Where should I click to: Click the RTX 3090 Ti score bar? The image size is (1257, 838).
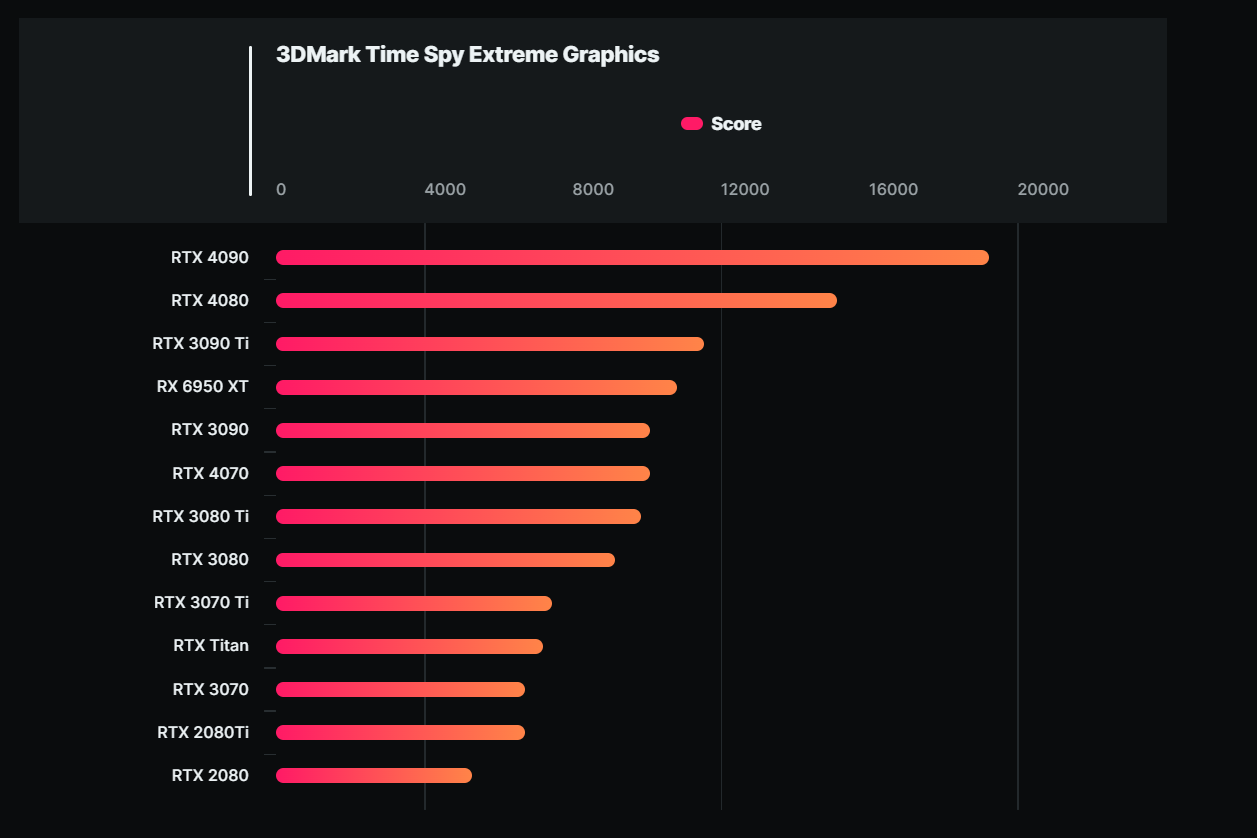[490, 344]
